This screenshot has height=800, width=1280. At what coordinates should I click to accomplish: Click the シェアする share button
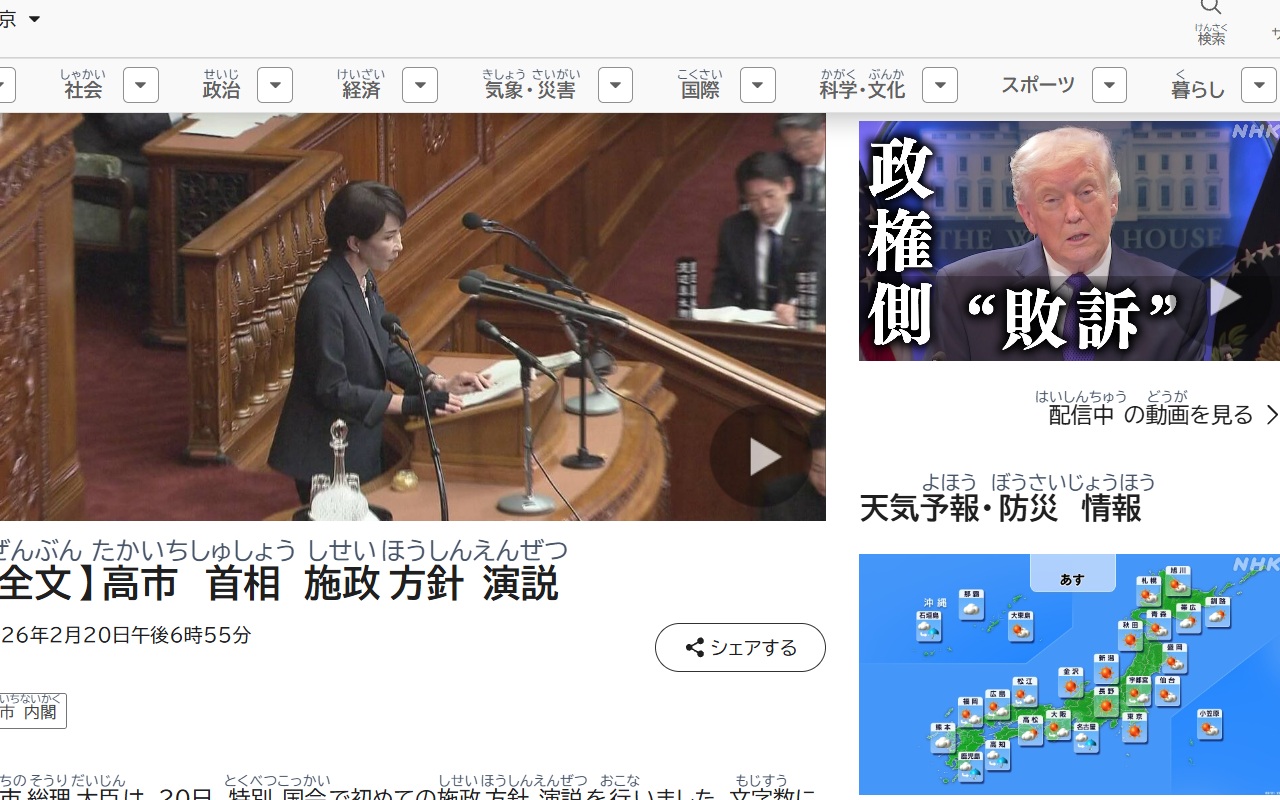tap(740, 648)
